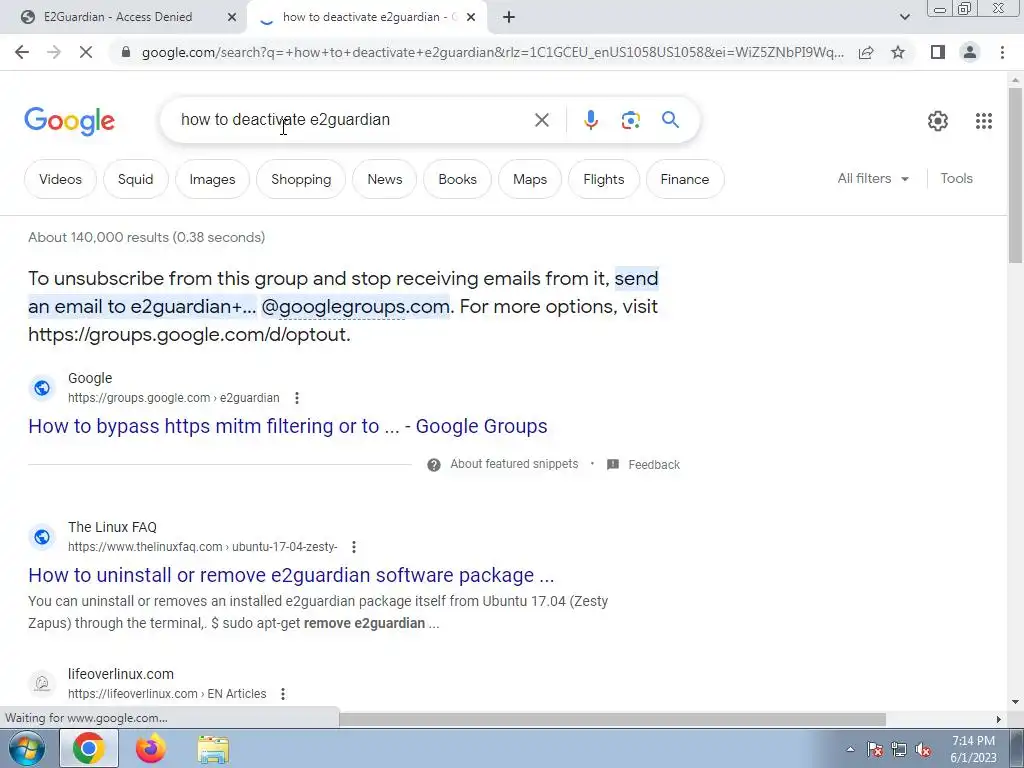Open the tab search chevron
The width and height of the screenshot is (1024, 768).
click(904, 17)
